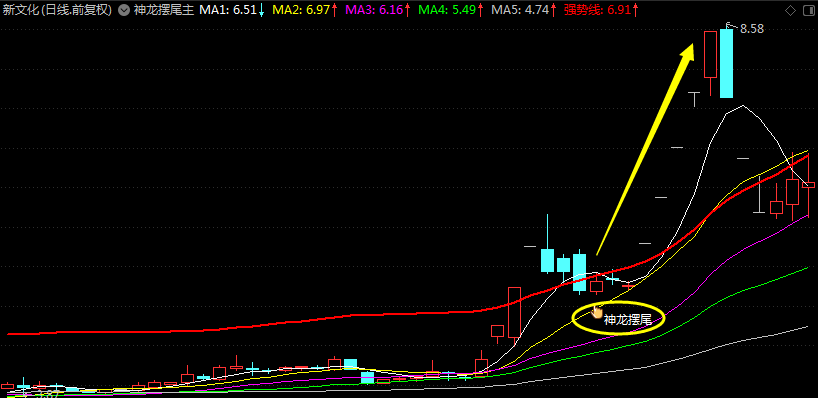This screenshot has width=818, height=398.
Task: Click the 8.58 high price label
Action: (752, 29)
